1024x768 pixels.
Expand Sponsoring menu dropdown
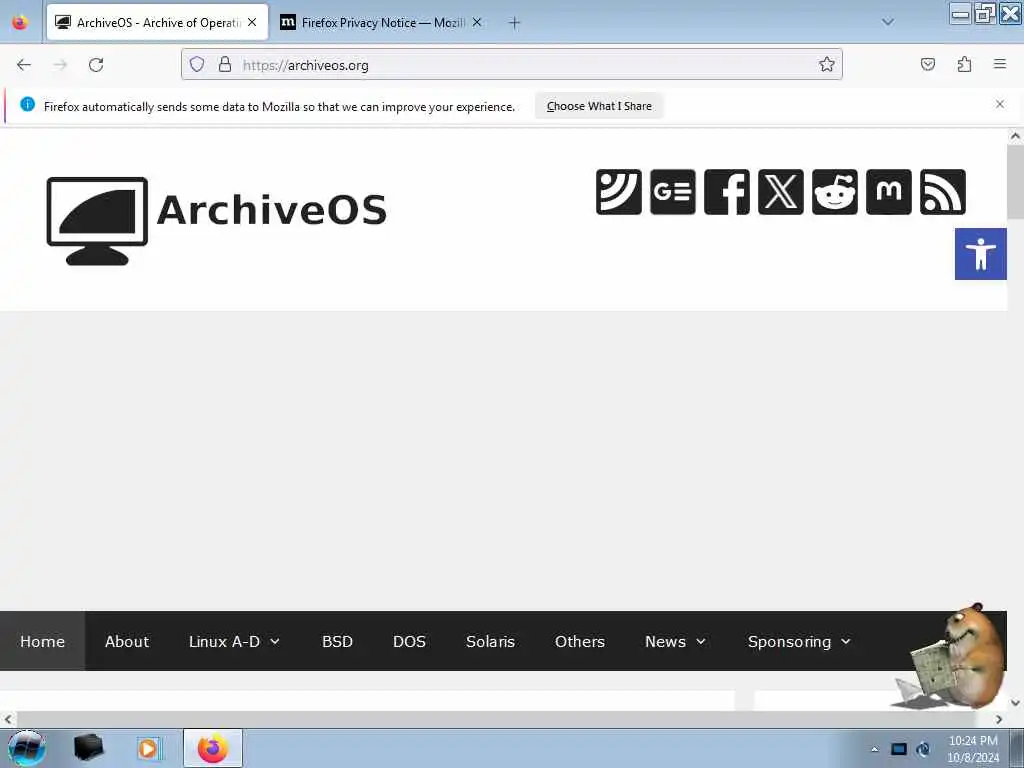(800, 641)
